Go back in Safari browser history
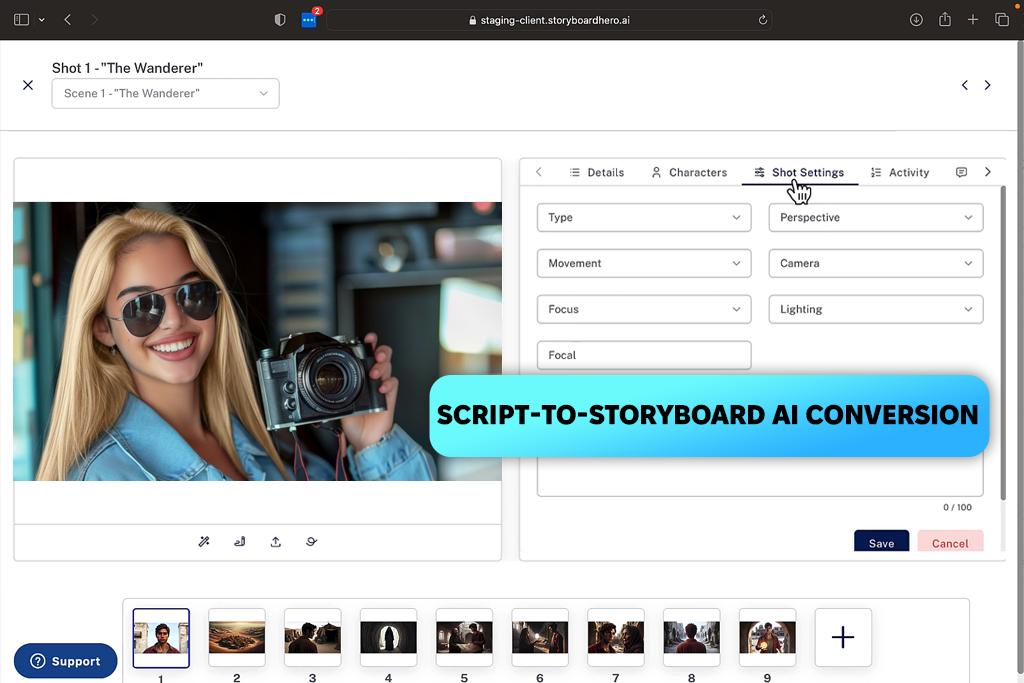 coord(68,20)
